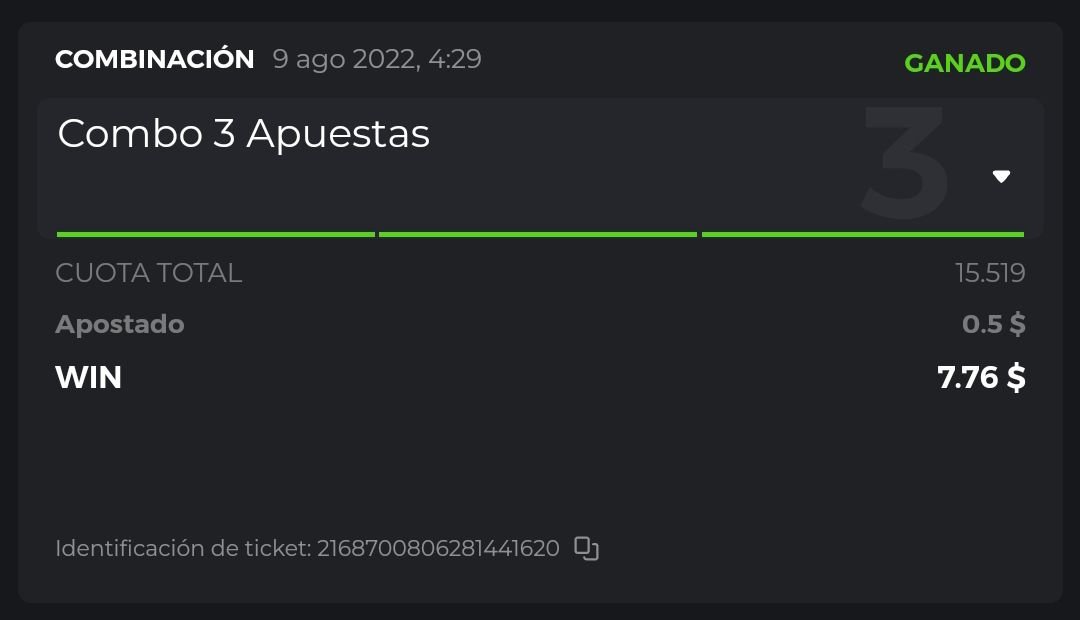Open the Combo 3 Apuestas title
The height and width of the screenshot is (620, 1080).
point(243,134)
